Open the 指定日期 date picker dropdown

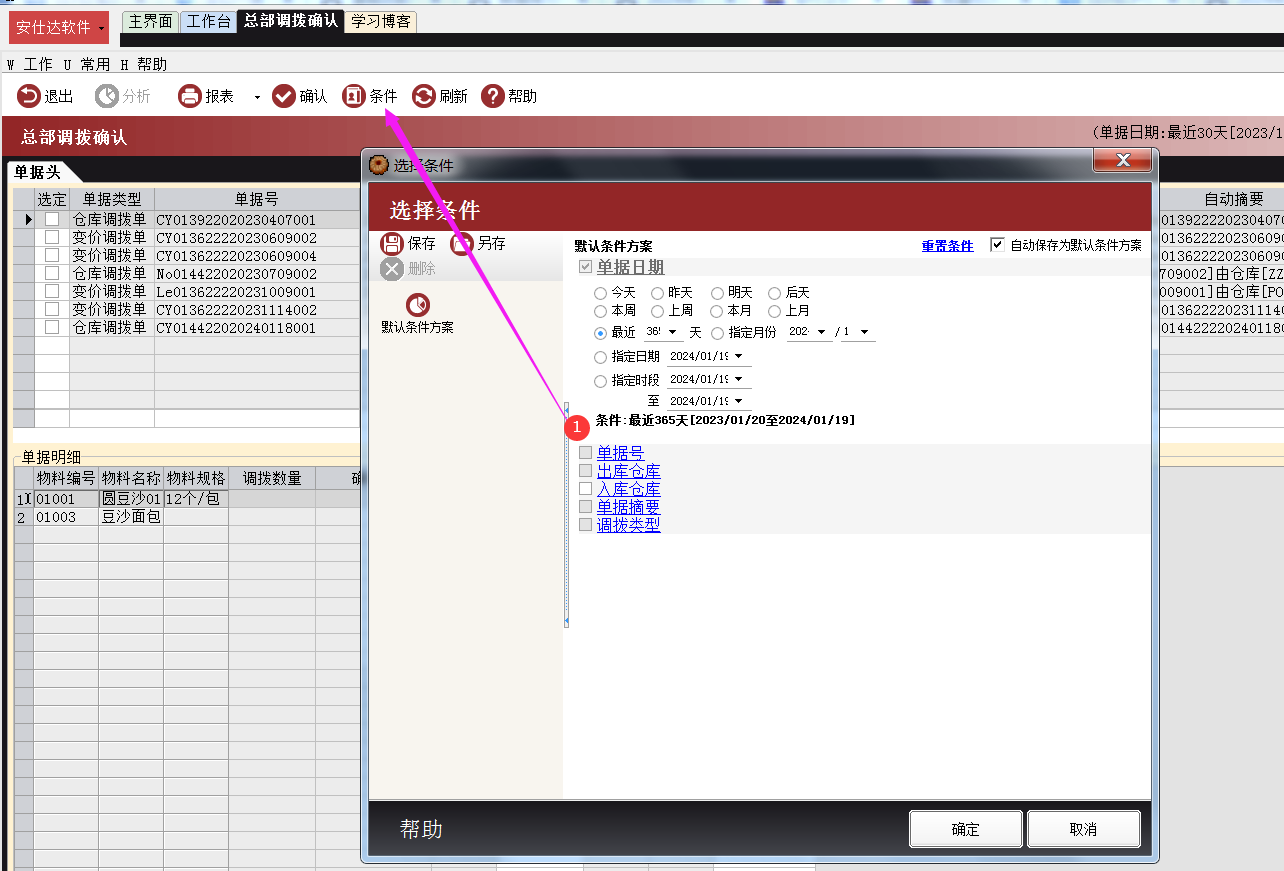click(739, 356)
